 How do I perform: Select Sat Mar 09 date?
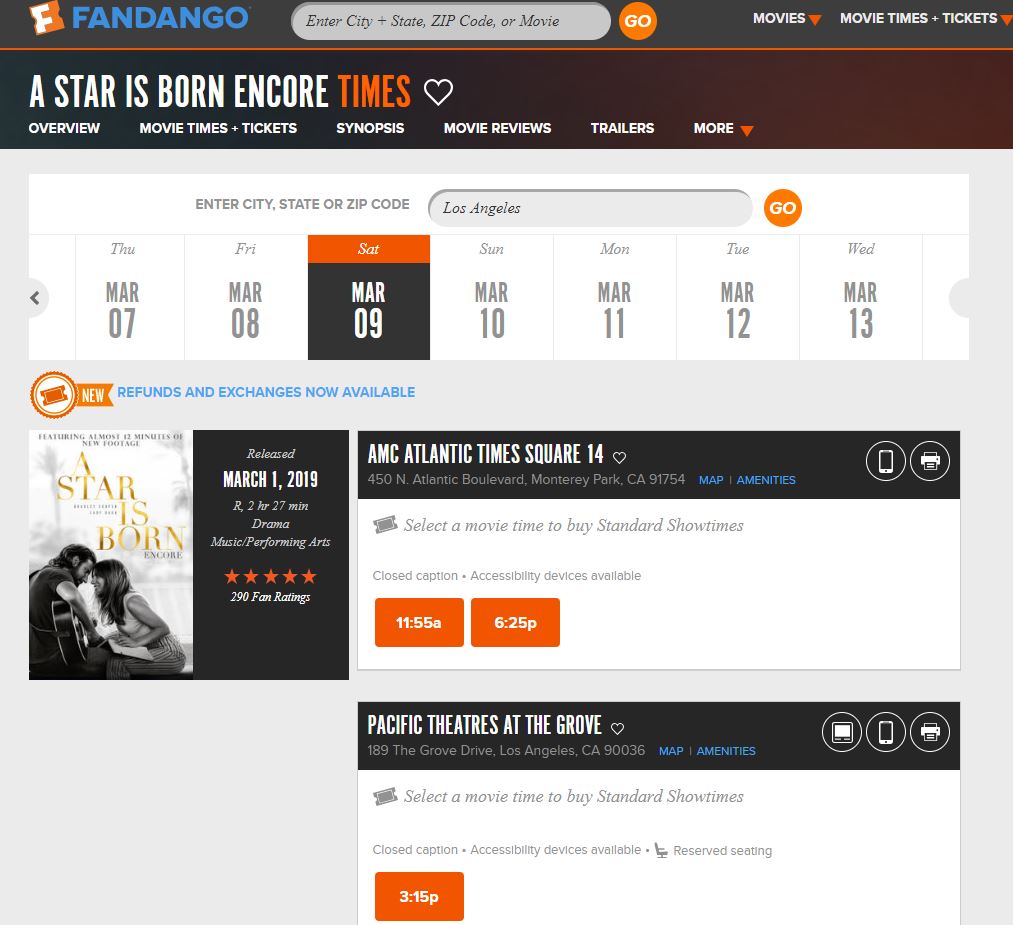(x=369, y=297)
